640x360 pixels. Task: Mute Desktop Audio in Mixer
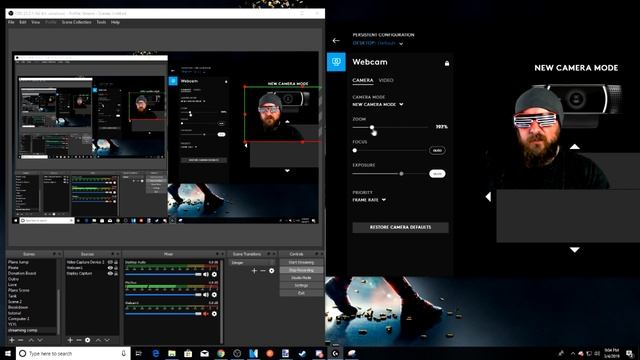coord(206,274)
